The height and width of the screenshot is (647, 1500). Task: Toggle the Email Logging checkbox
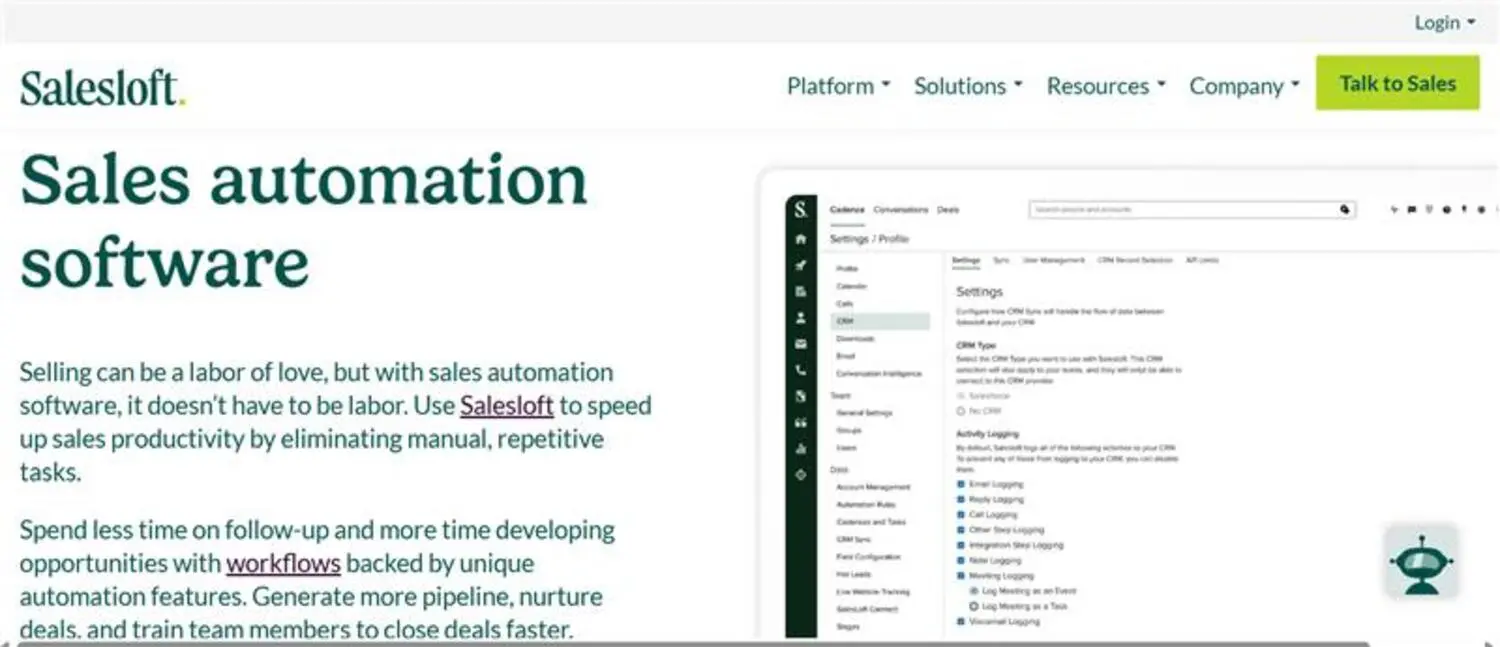click(x=961, y=483)
